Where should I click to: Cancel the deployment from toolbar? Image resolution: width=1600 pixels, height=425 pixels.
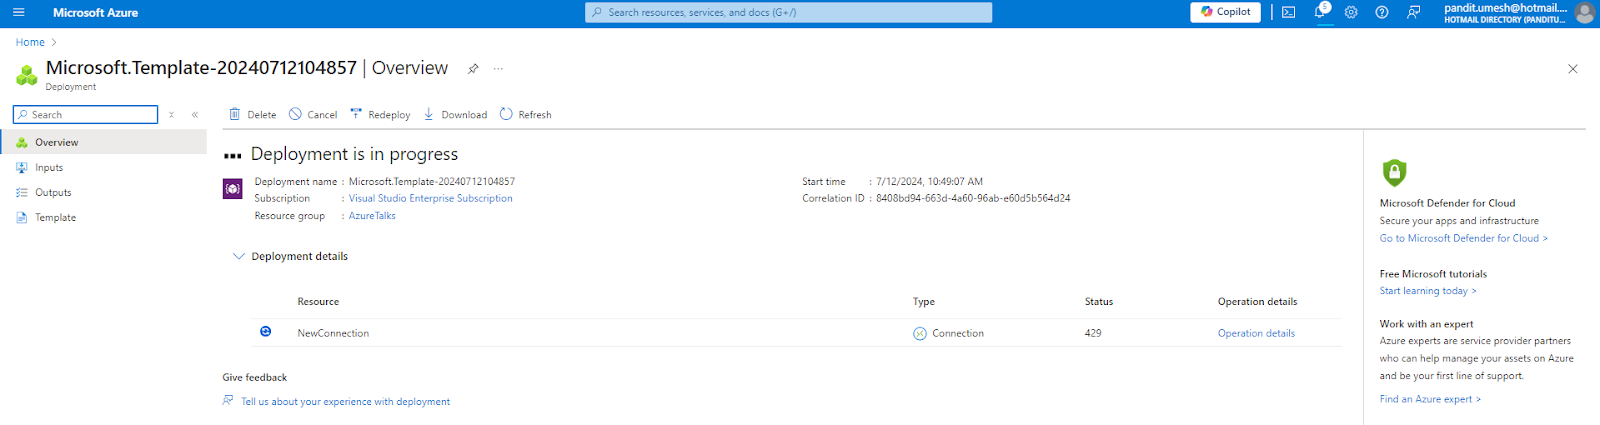(x=313, y=114)
